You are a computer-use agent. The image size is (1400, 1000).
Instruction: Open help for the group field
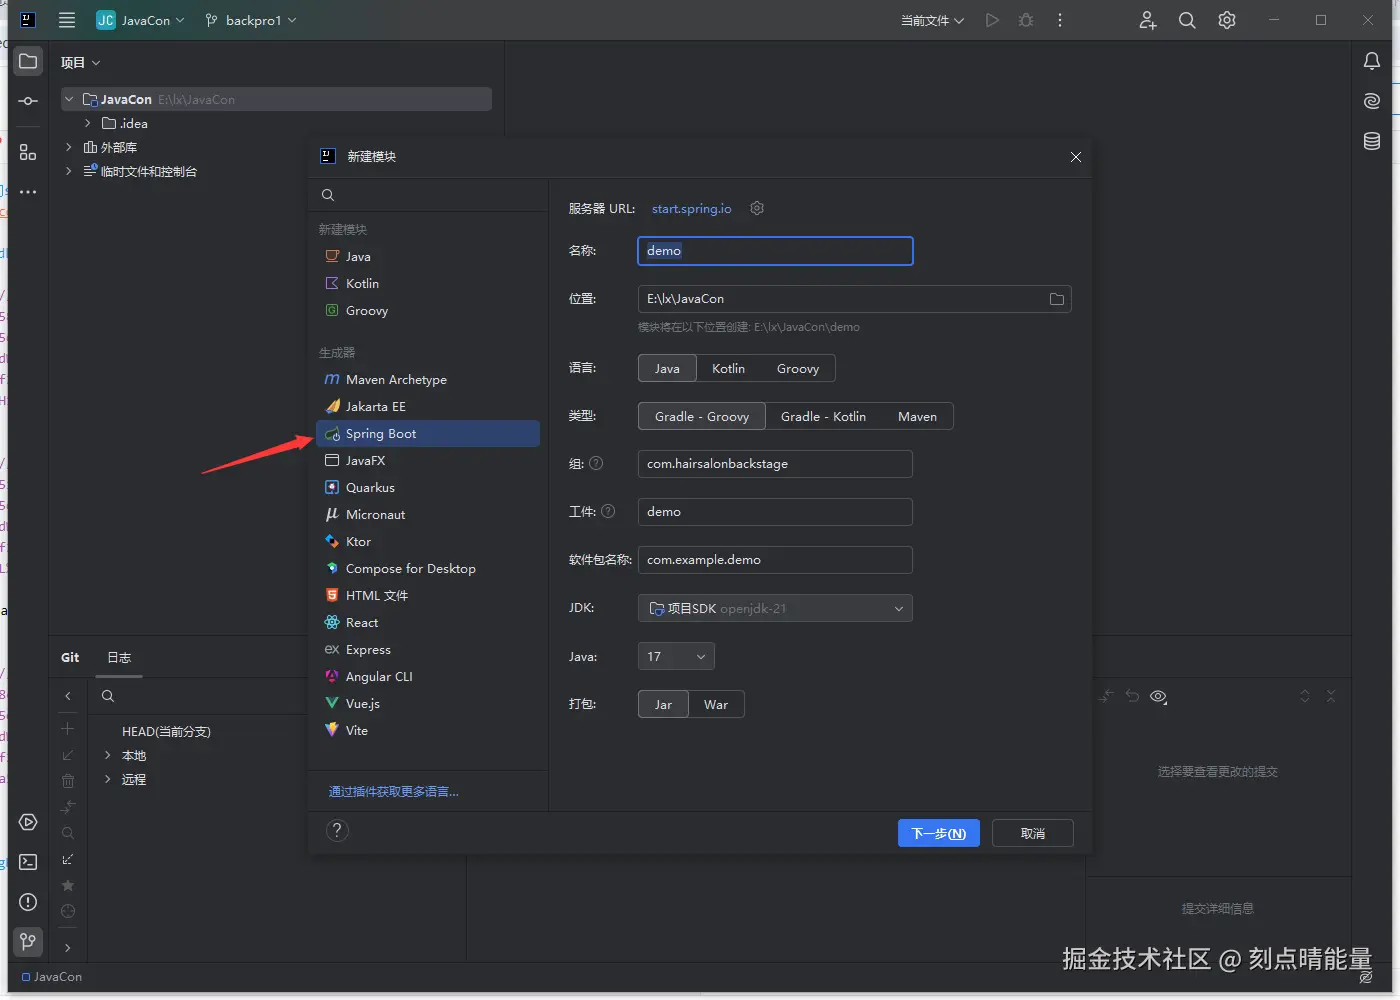point(596,463)
